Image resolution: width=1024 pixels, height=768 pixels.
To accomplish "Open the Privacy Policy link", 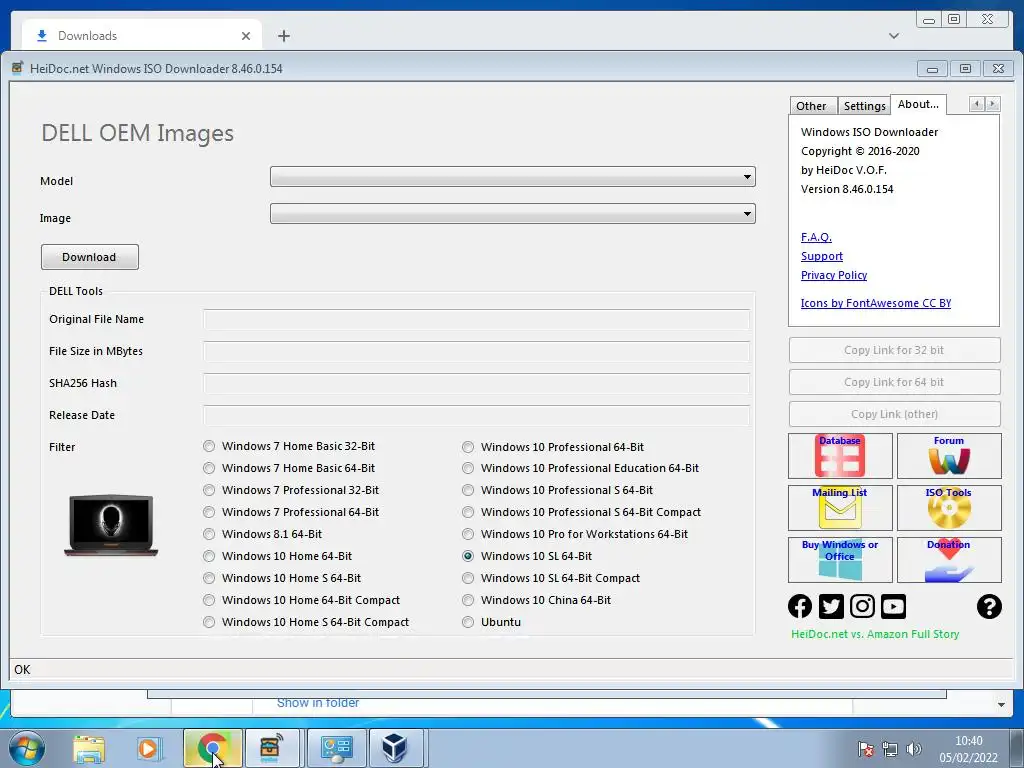I will click(834, 275).
